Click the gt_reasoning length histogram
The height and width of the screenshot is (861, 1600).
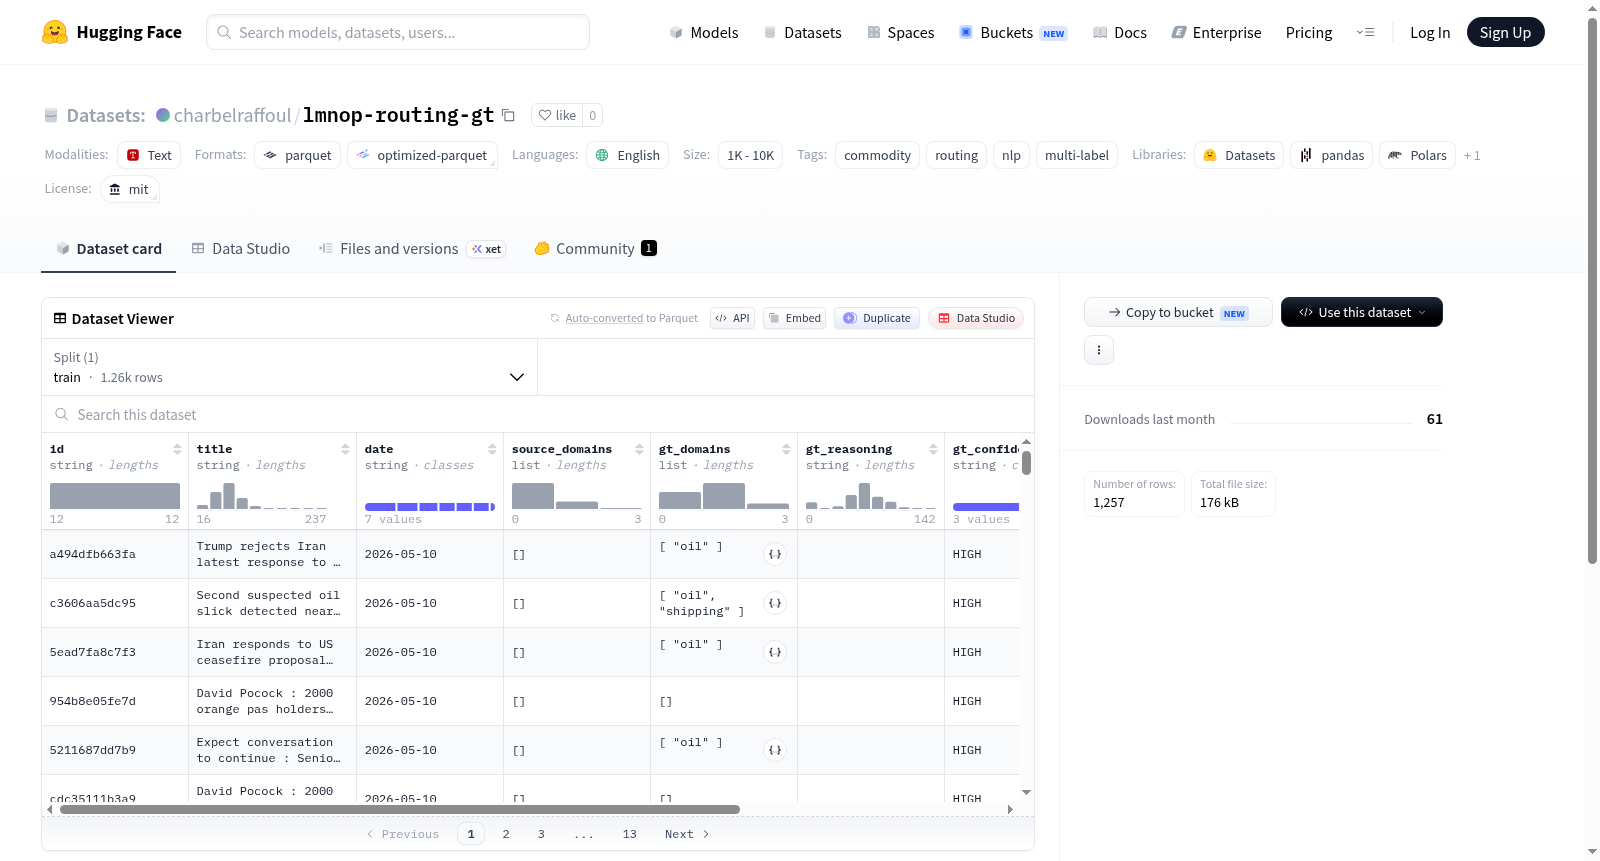point(871,495)
